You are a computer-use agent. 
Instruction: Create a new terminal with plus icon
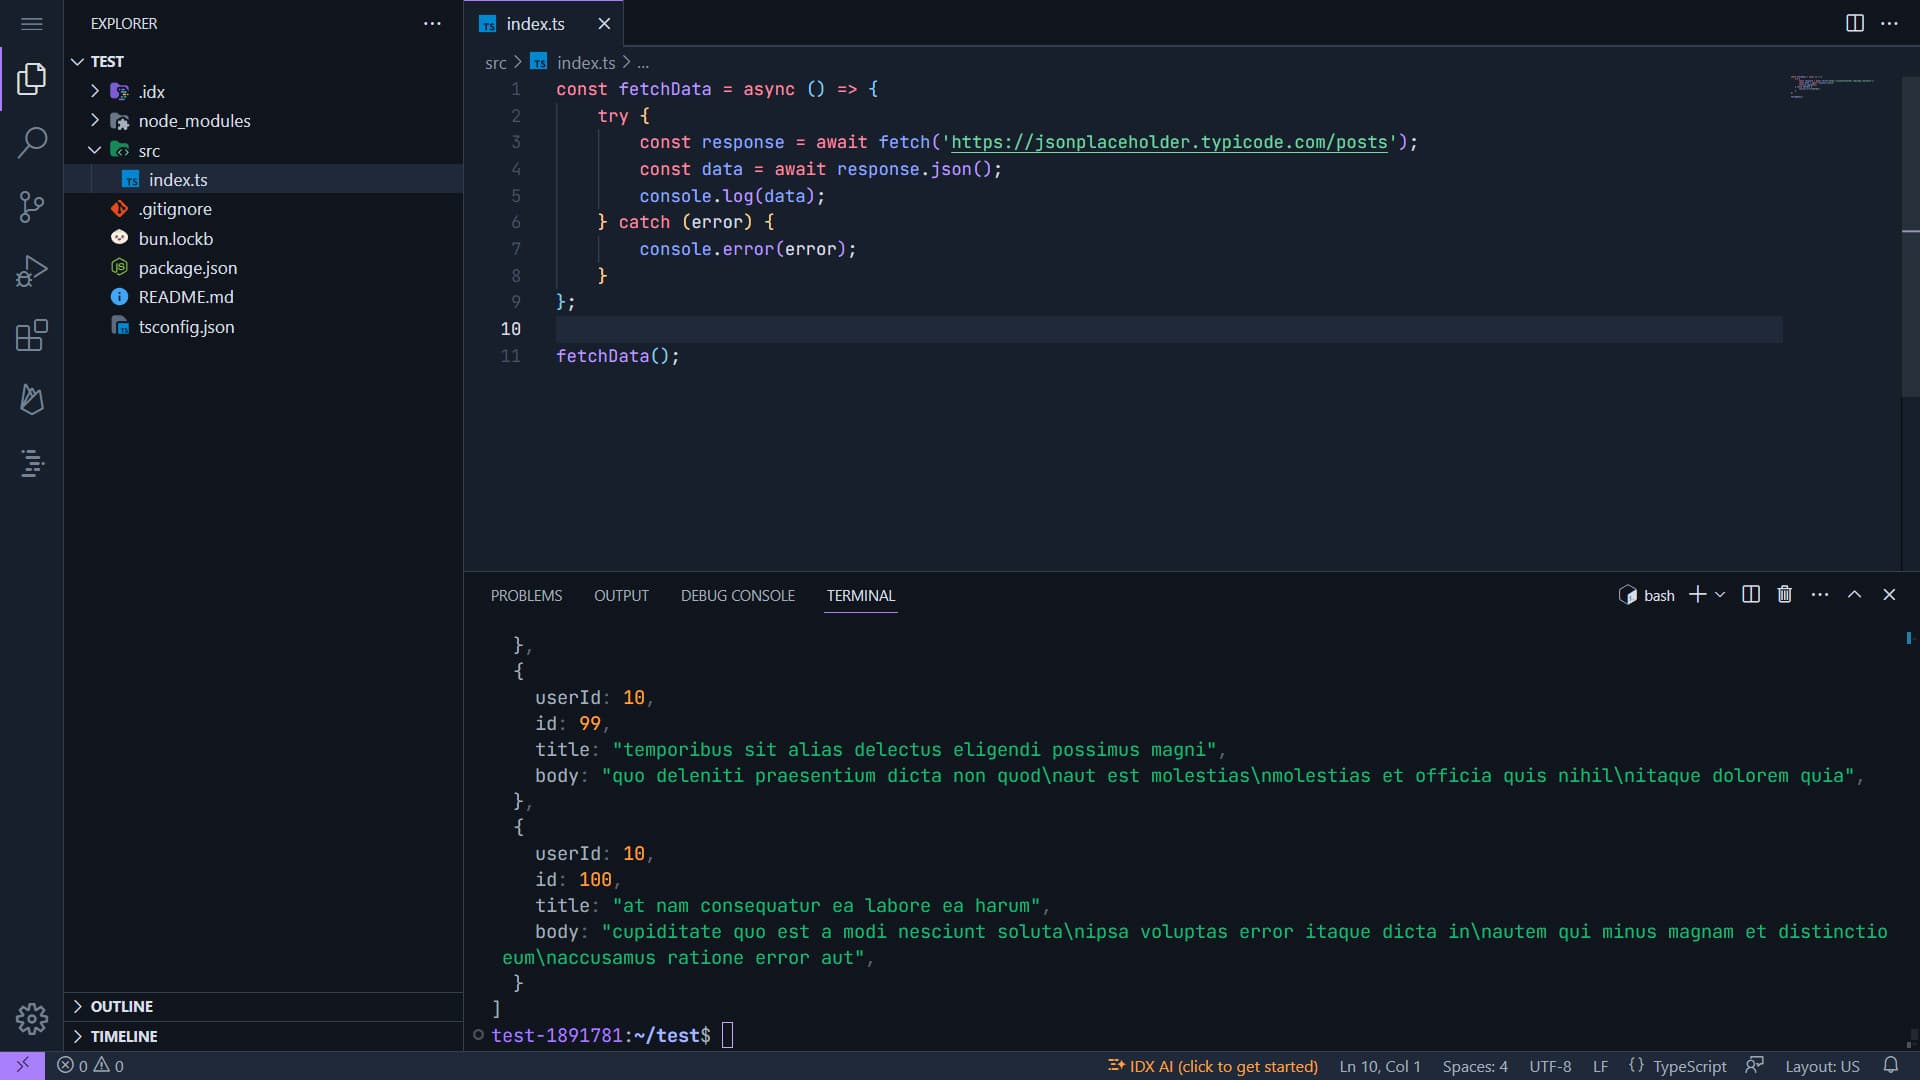[1697, 595]
